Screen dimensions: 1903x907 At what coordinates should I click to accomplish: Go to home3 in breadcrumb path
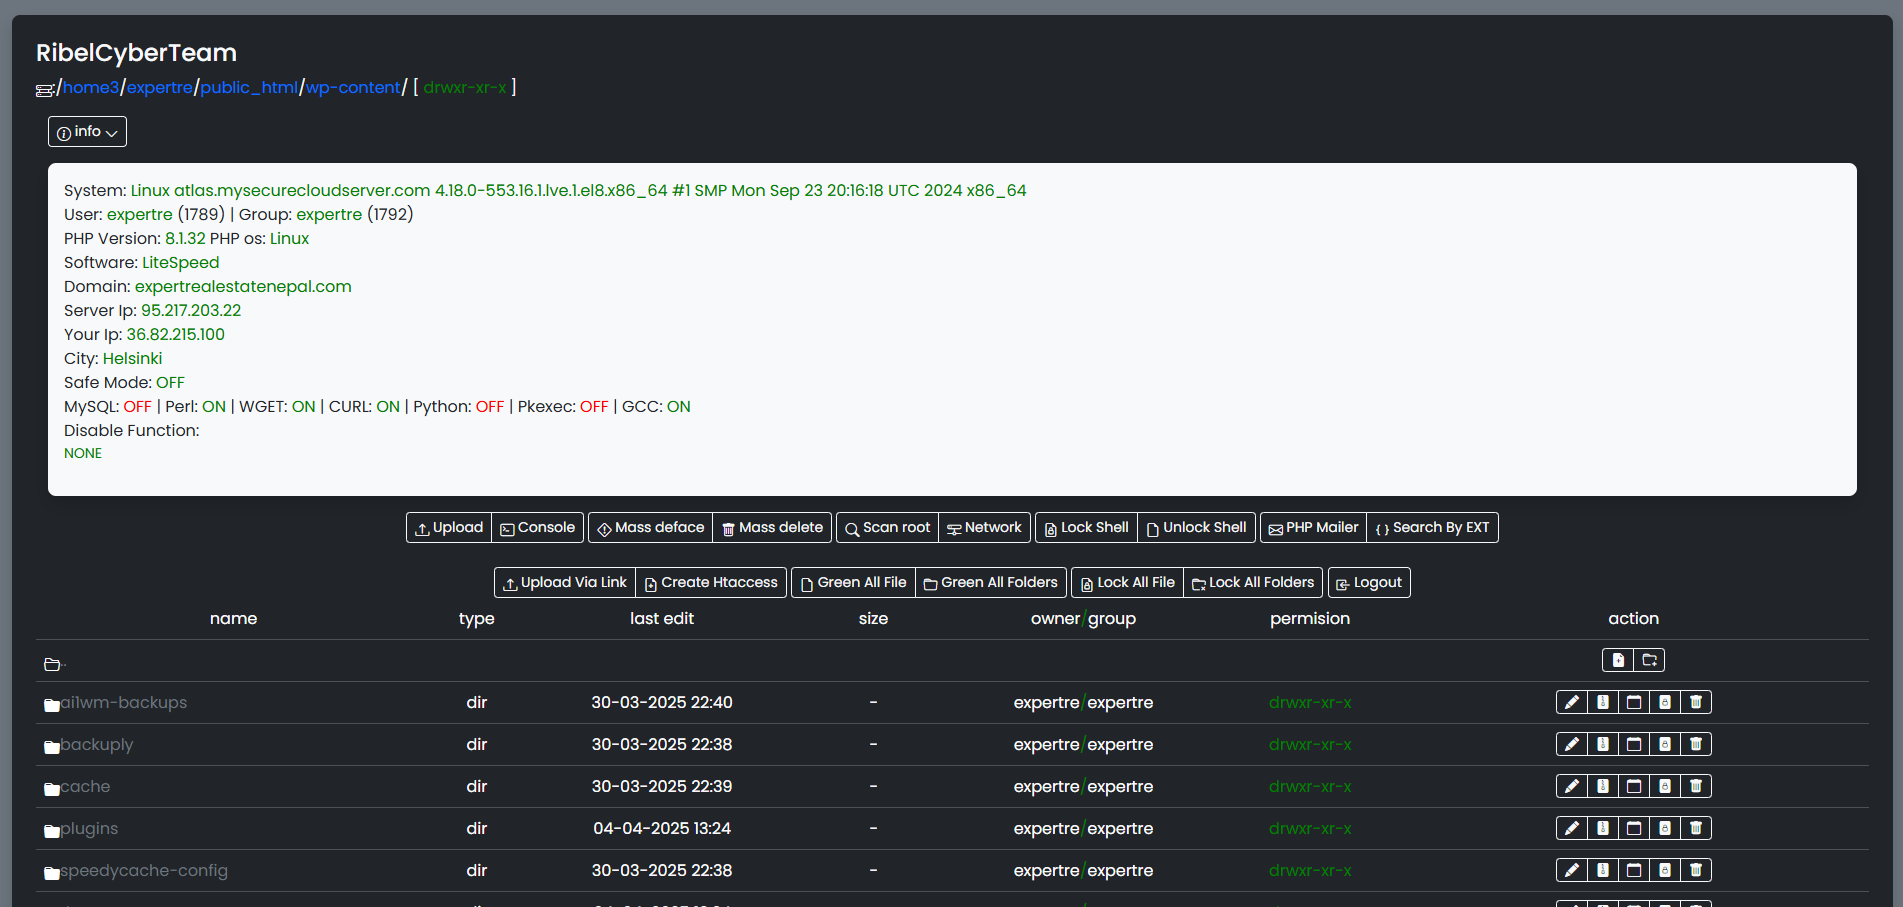91,88
